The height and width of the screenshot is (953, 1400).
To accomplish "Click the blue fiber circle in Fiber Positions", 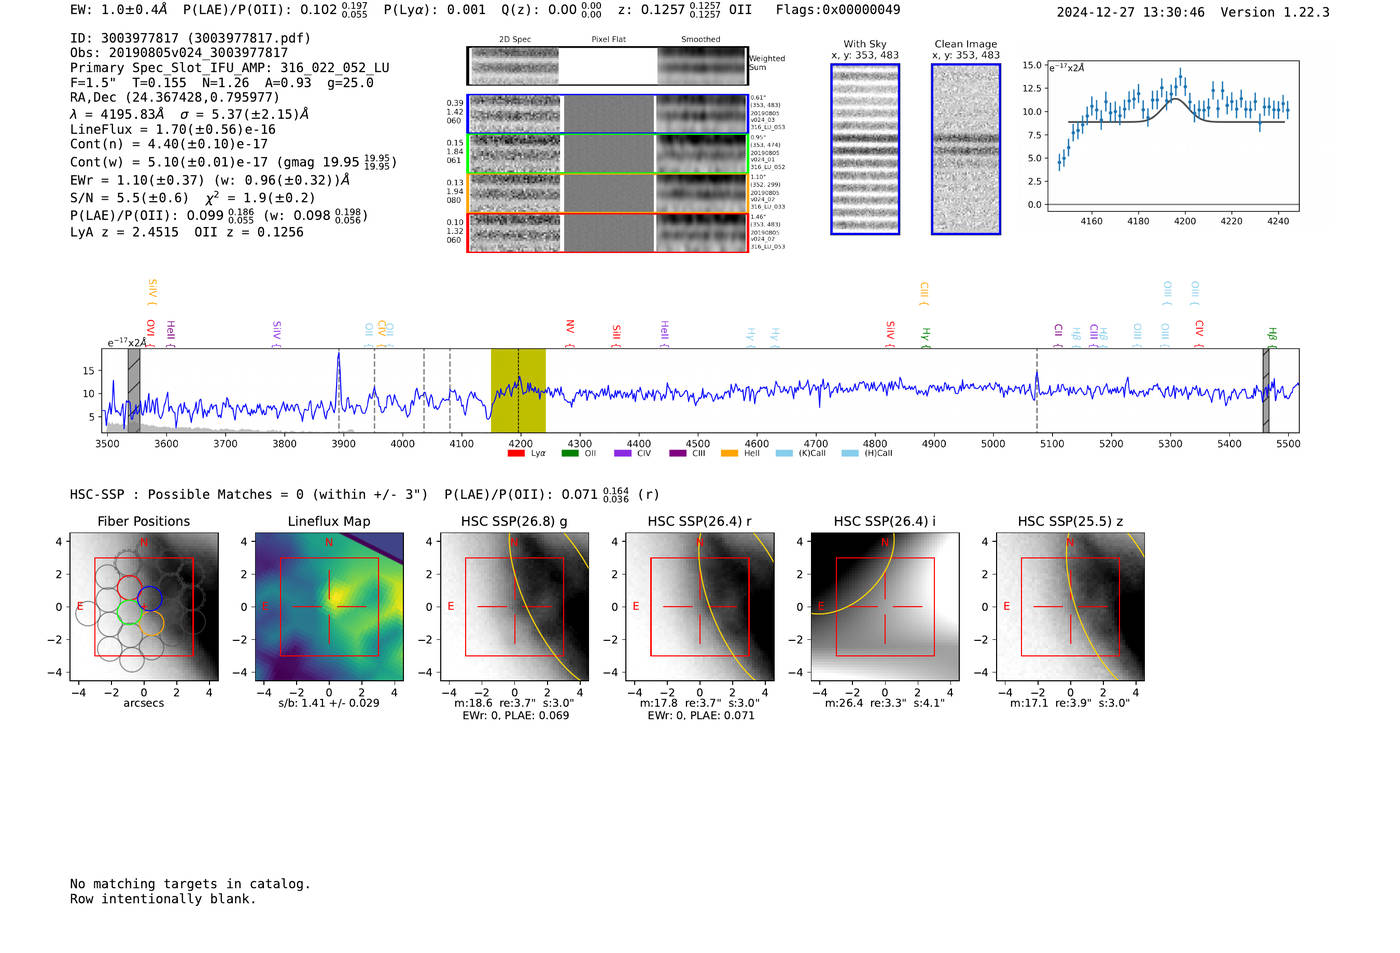I will click(x=150, y=598).
